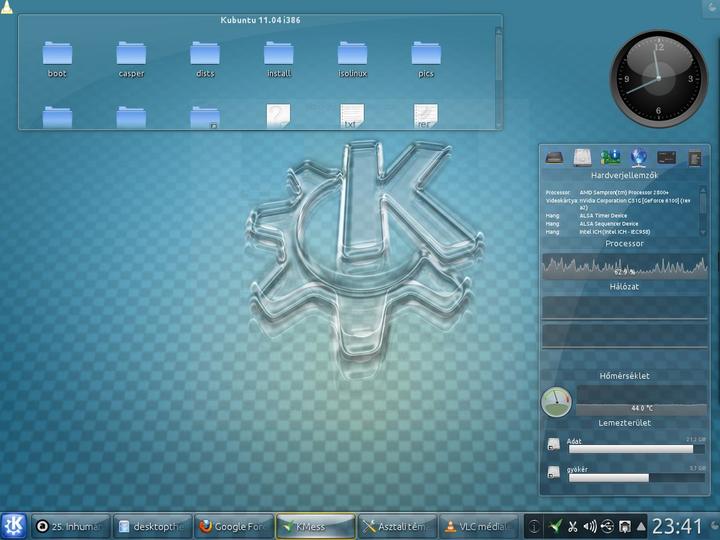Open the shortcut folder with link emblem
The height and width of the screenshot is (540, 720).
205,117
